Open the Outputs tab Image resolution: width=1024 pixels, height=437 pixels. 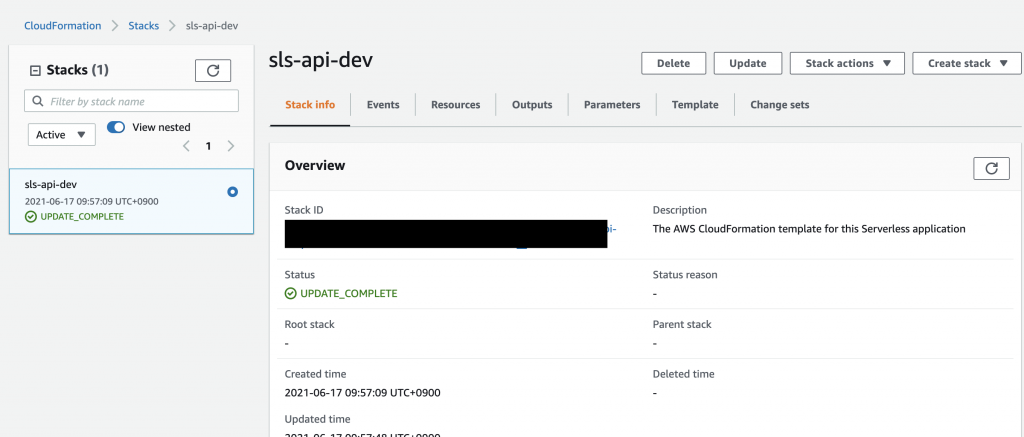pyautogui.click(x=532, y=105)
